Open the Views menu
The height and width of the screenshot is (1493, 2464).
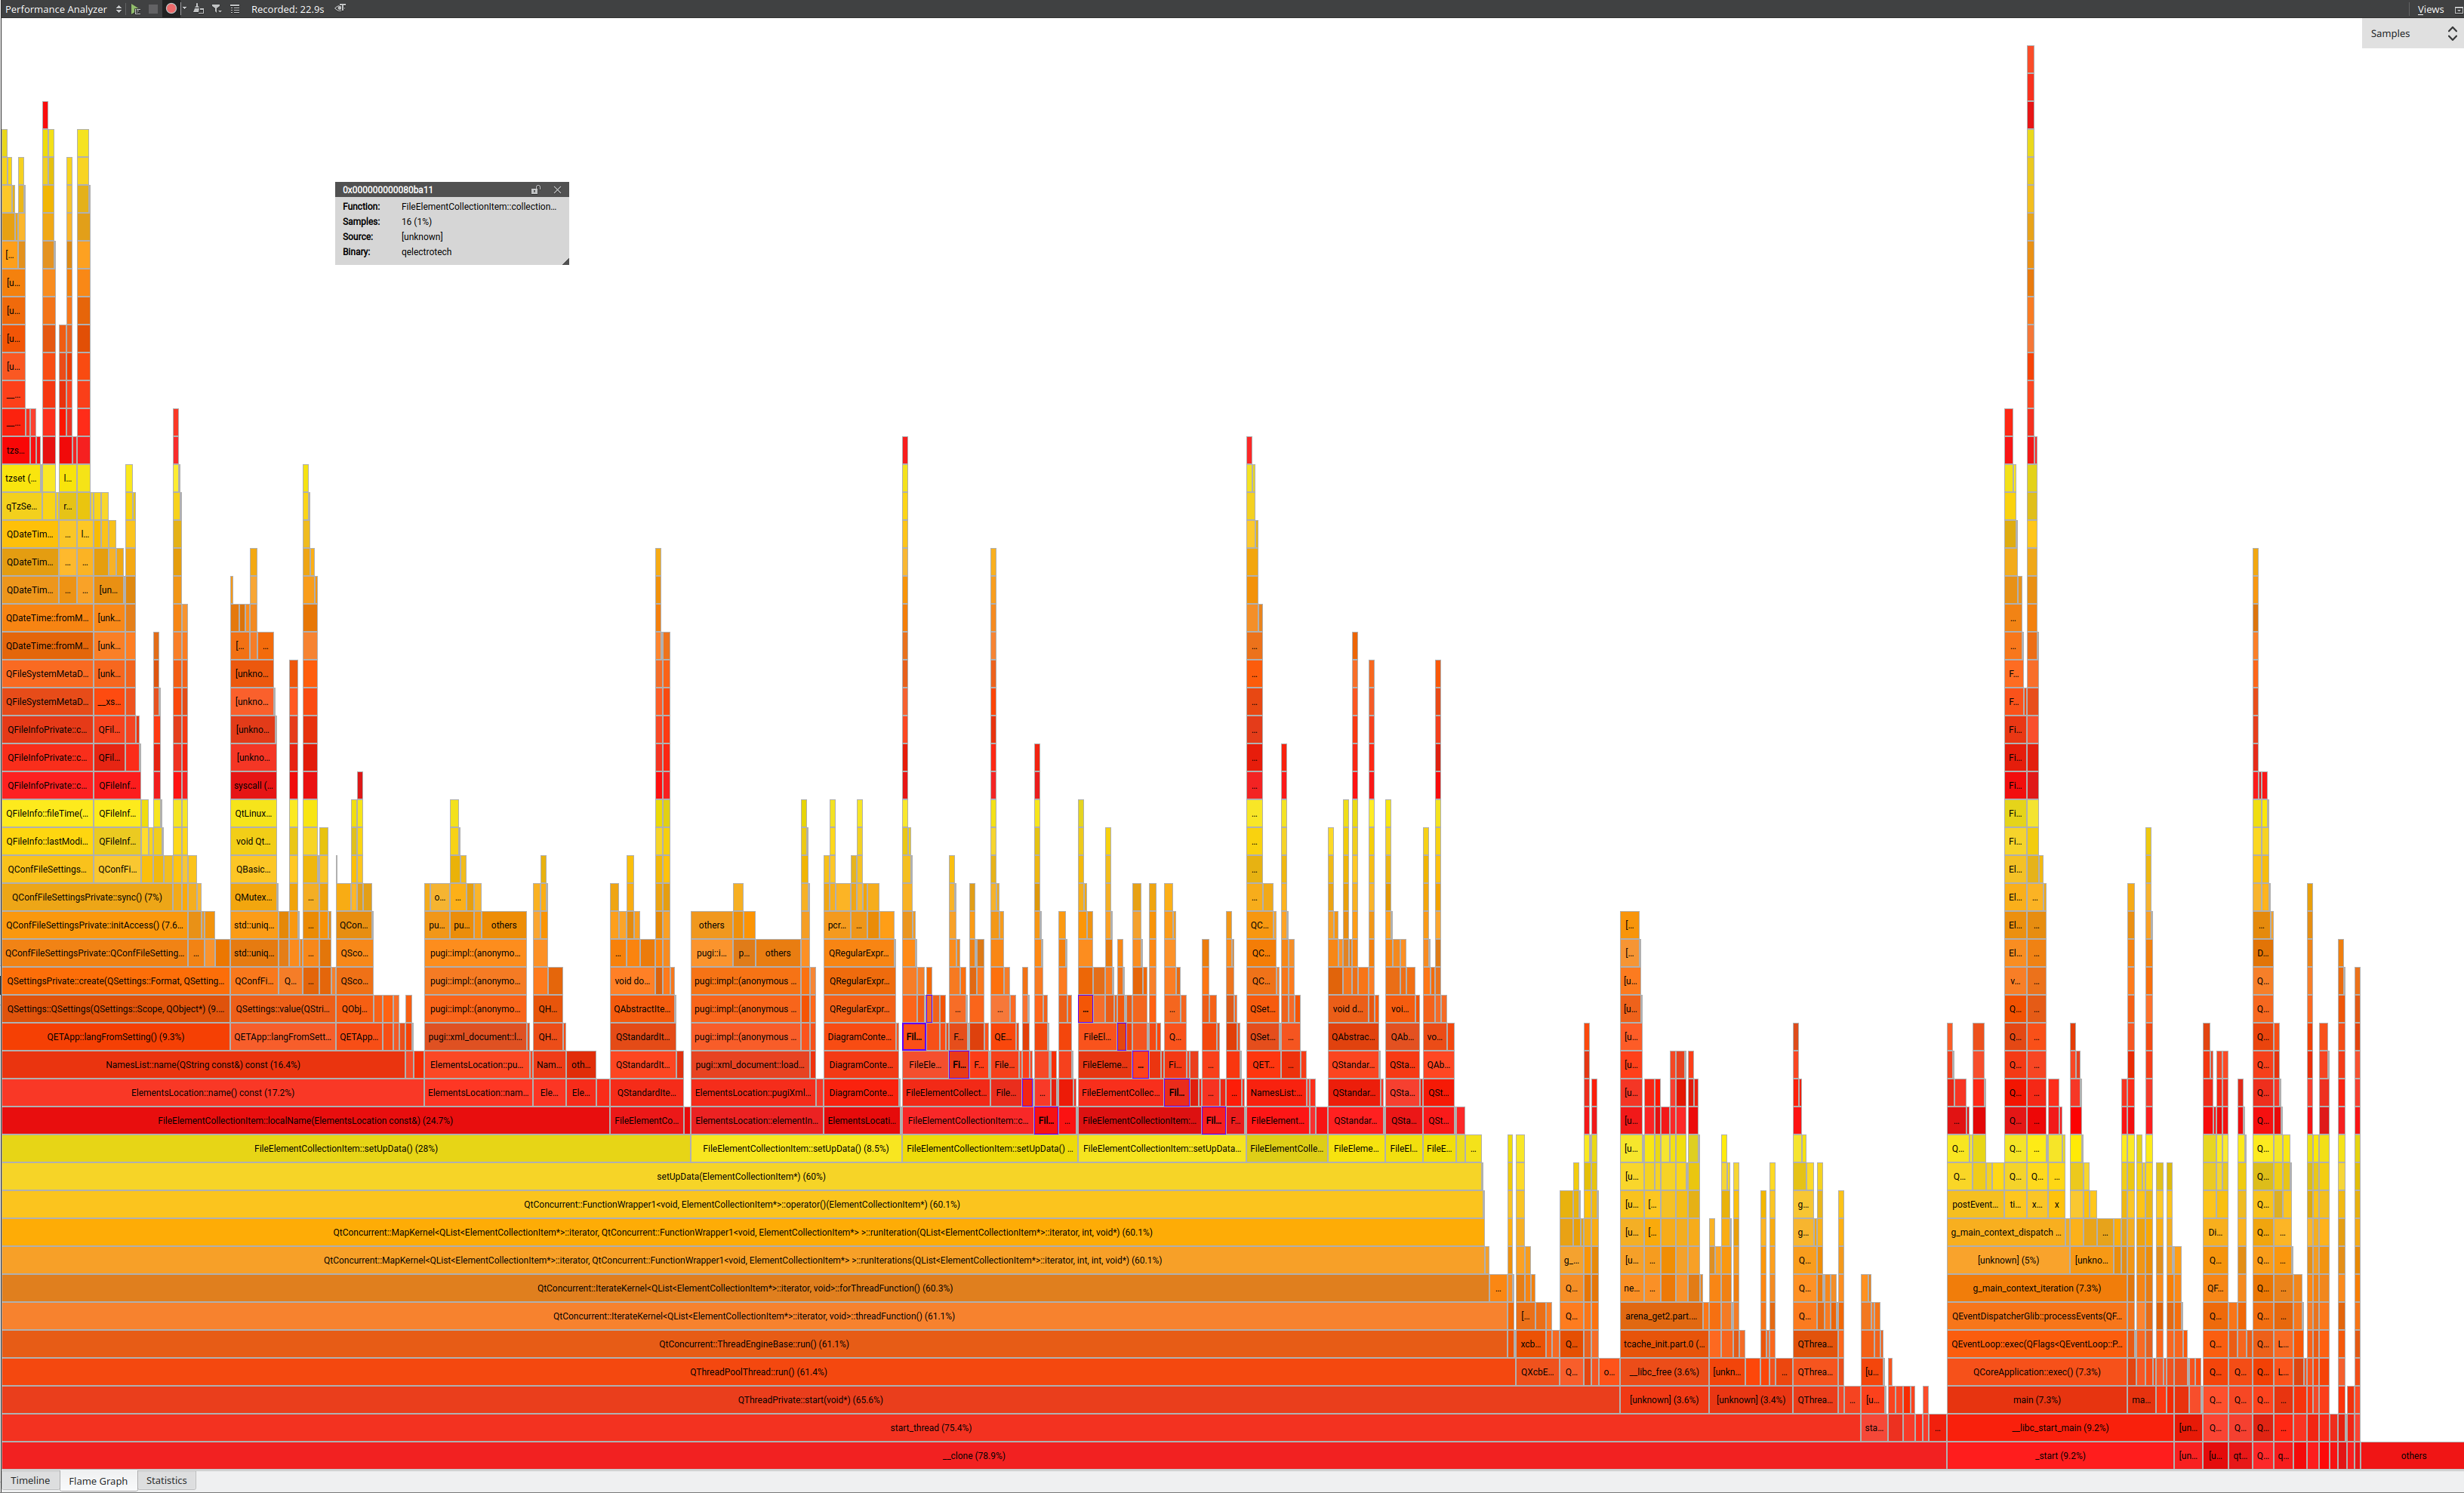tap(2429, 9)
